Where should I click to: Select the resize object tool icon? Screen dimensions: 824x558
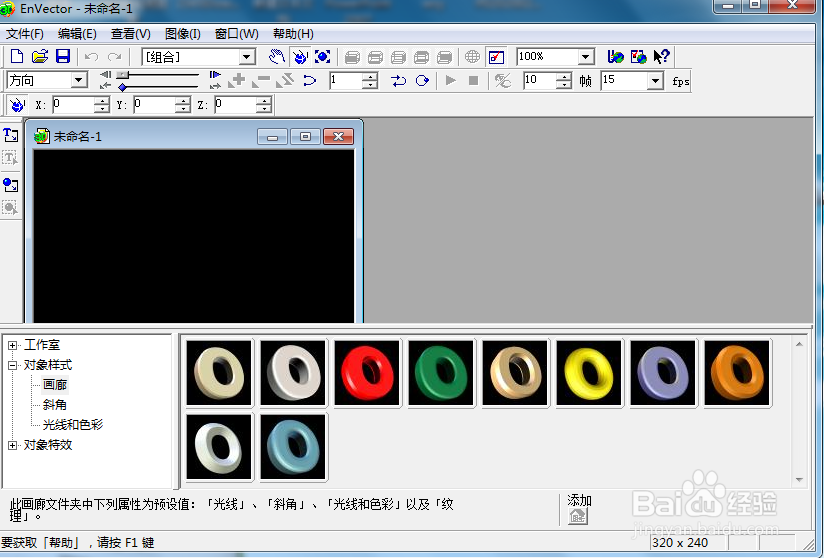322,56
